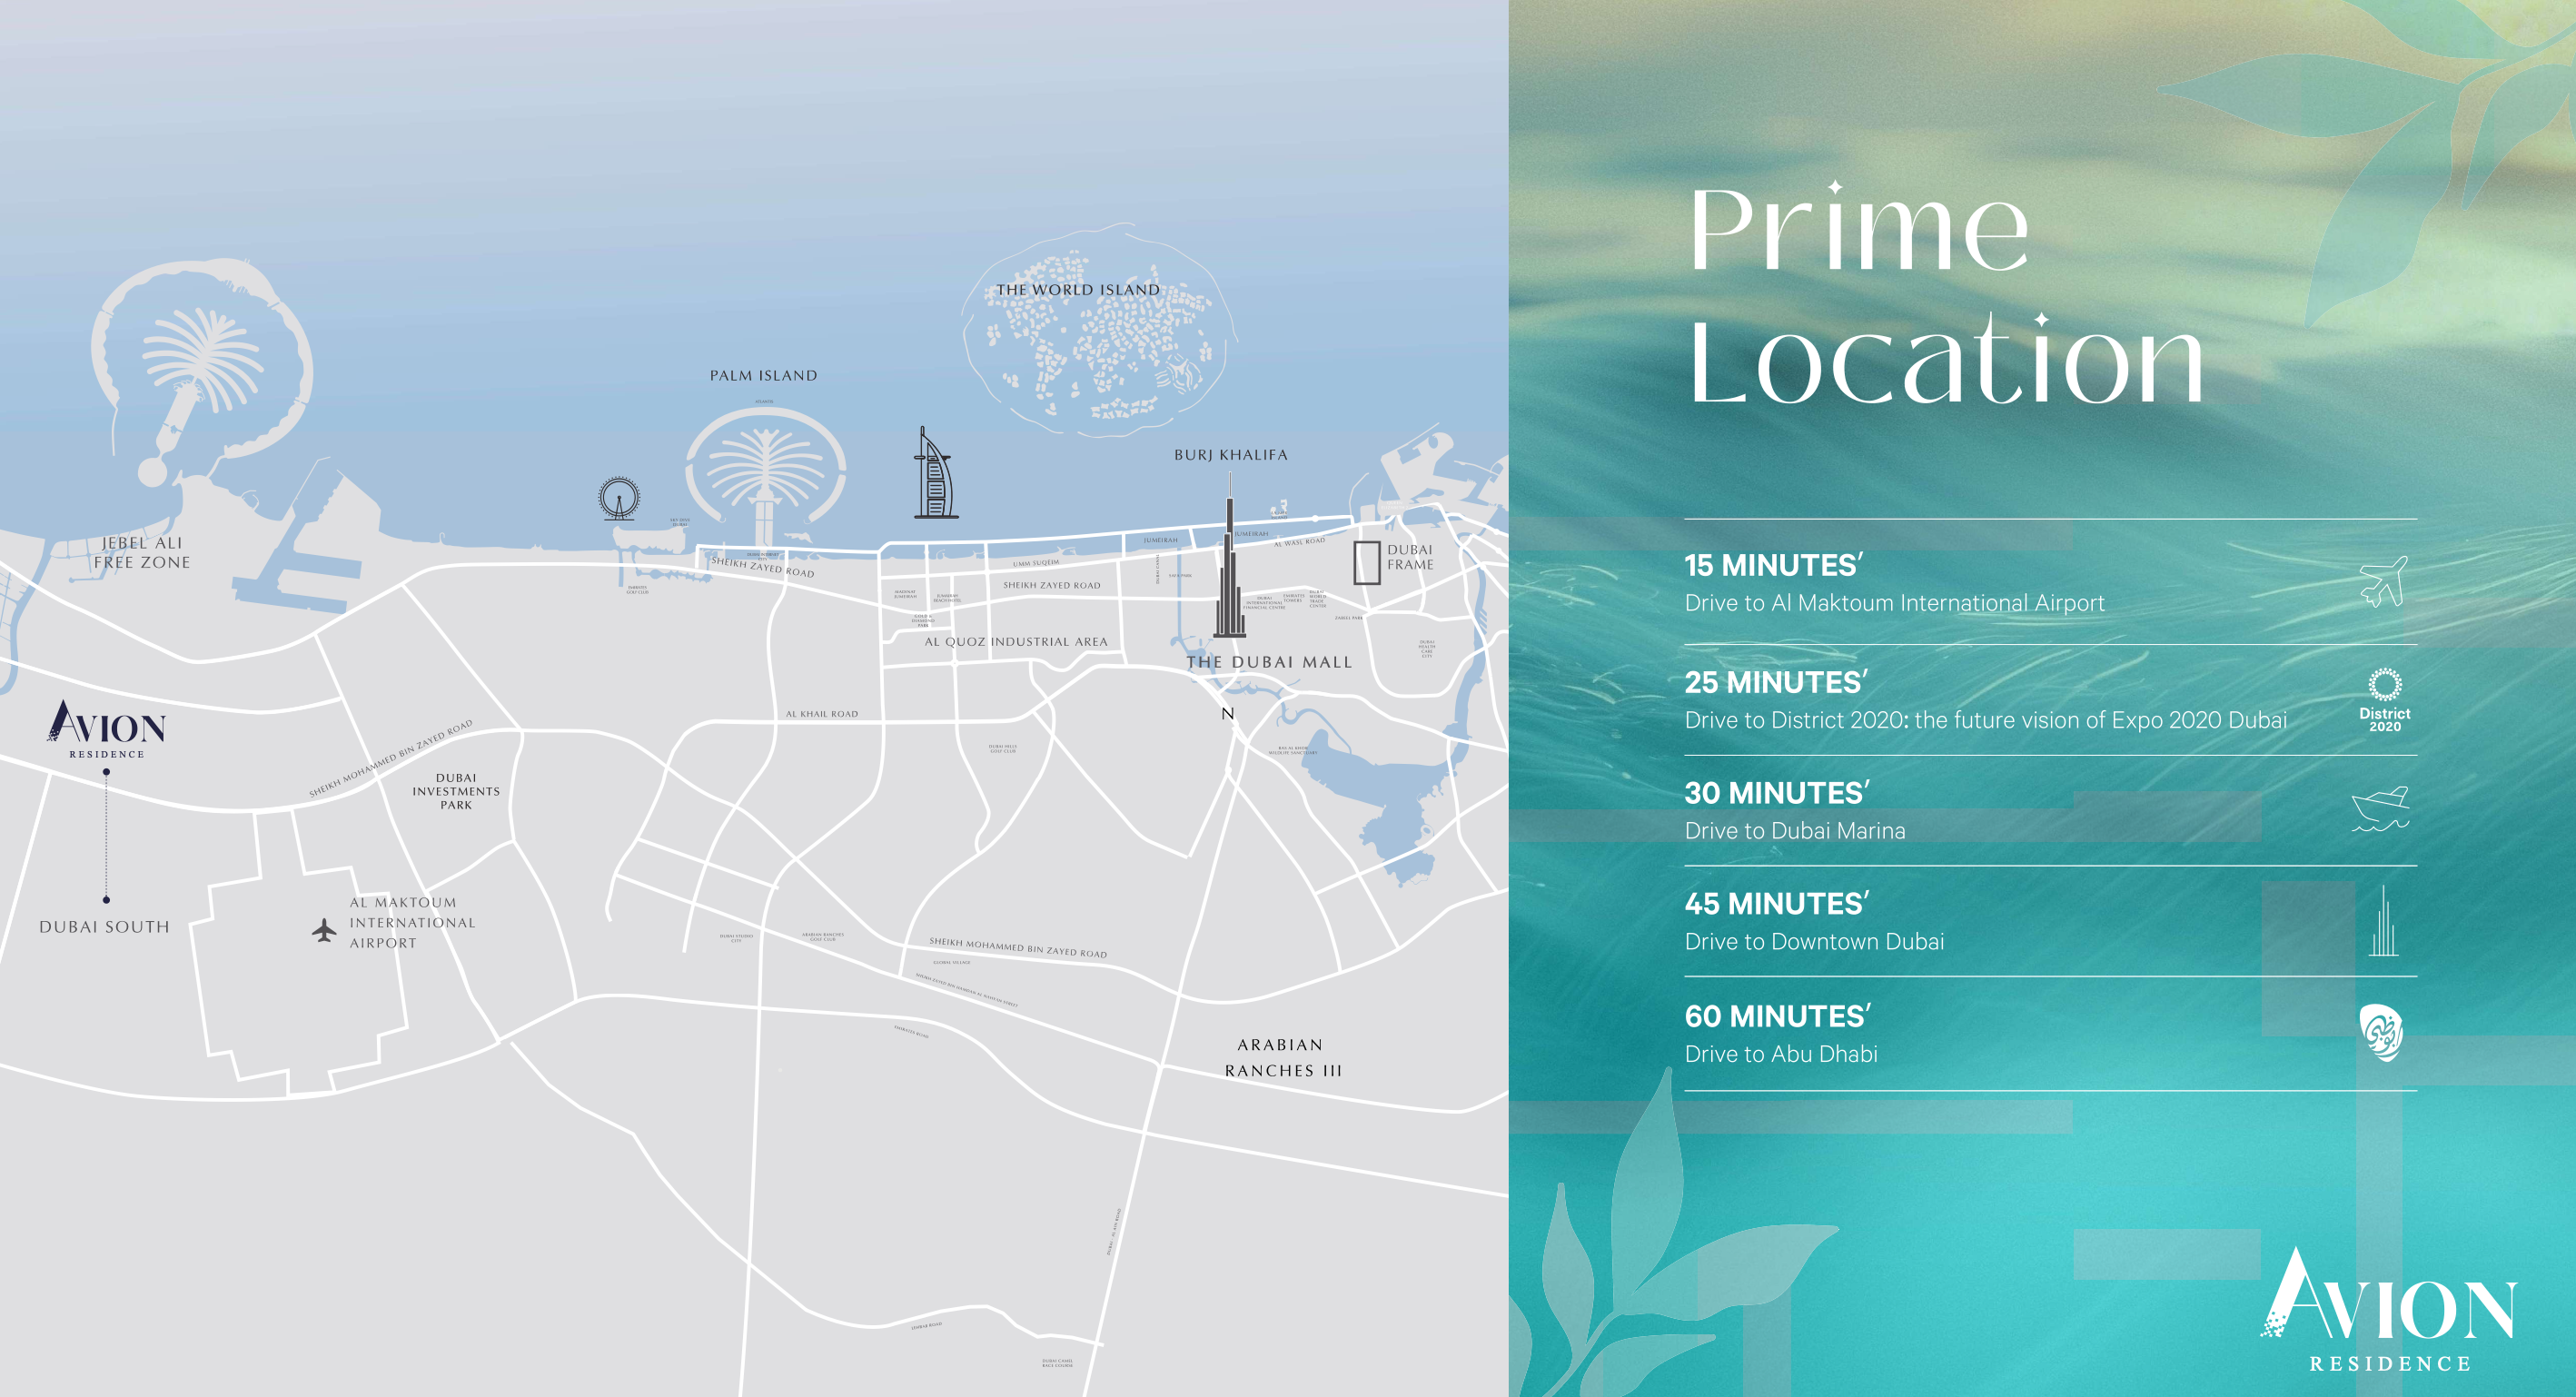The height and width of the screenshot is (1397, 2576).
Task: Click Drive to Dubai Marina text
Action: click(x=1794, y=831)
